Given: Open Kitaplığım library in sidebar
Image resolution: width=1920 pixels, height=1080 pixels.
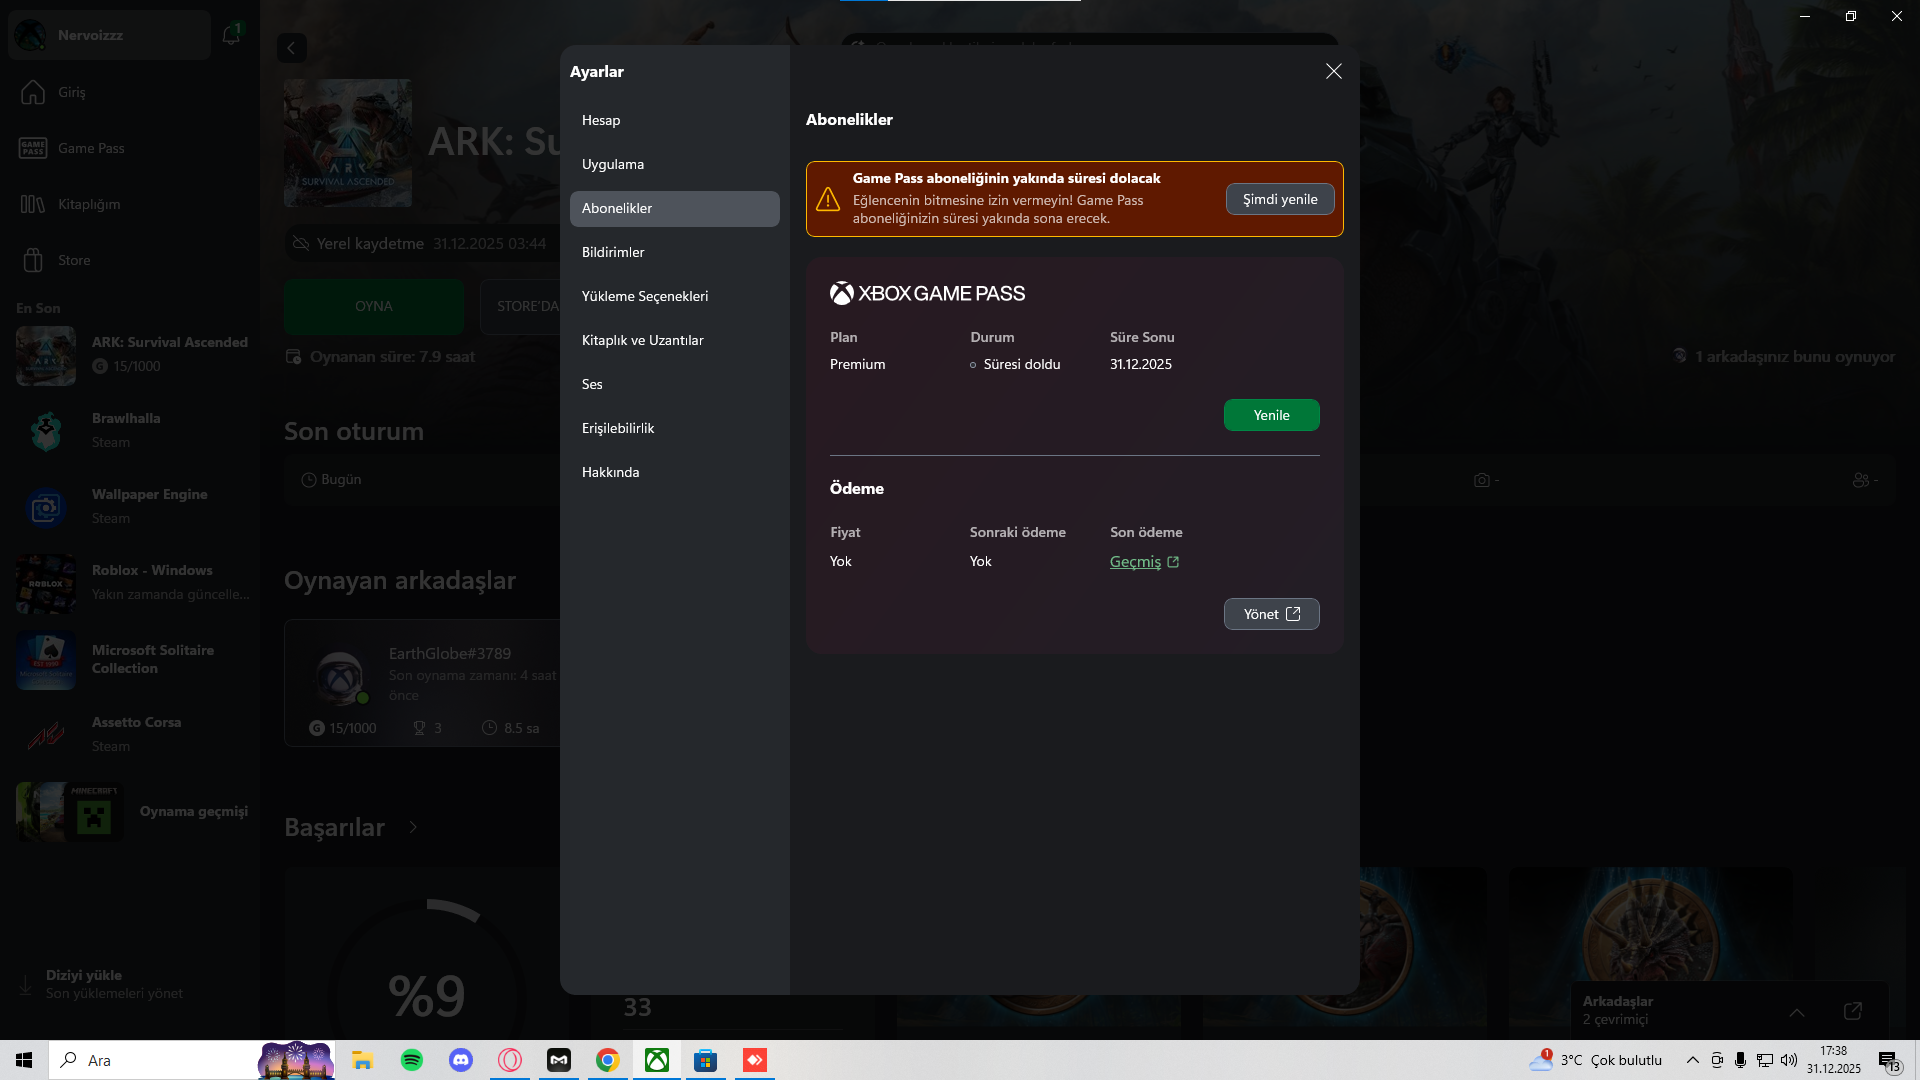Looking at the screenshot, I should point(130,204).
